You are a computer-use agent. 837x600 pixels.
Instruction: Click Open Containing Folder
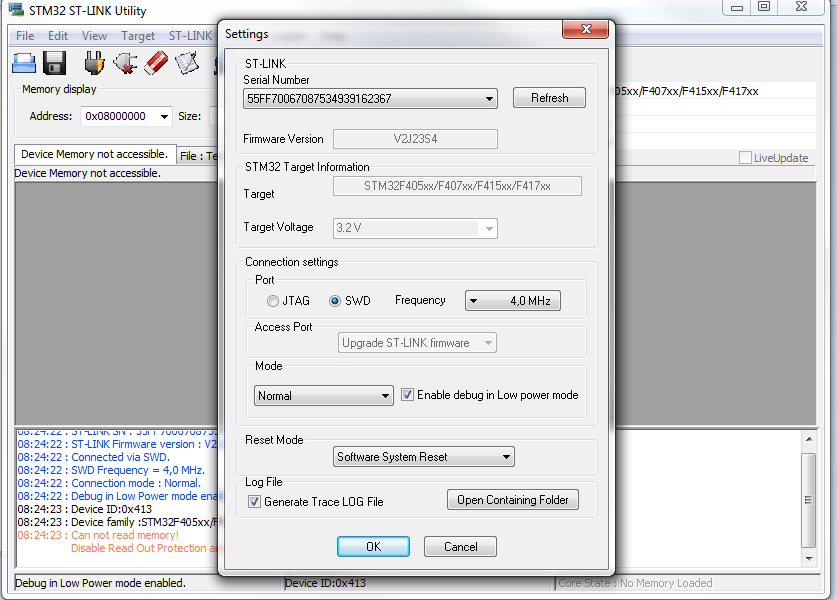512,500
